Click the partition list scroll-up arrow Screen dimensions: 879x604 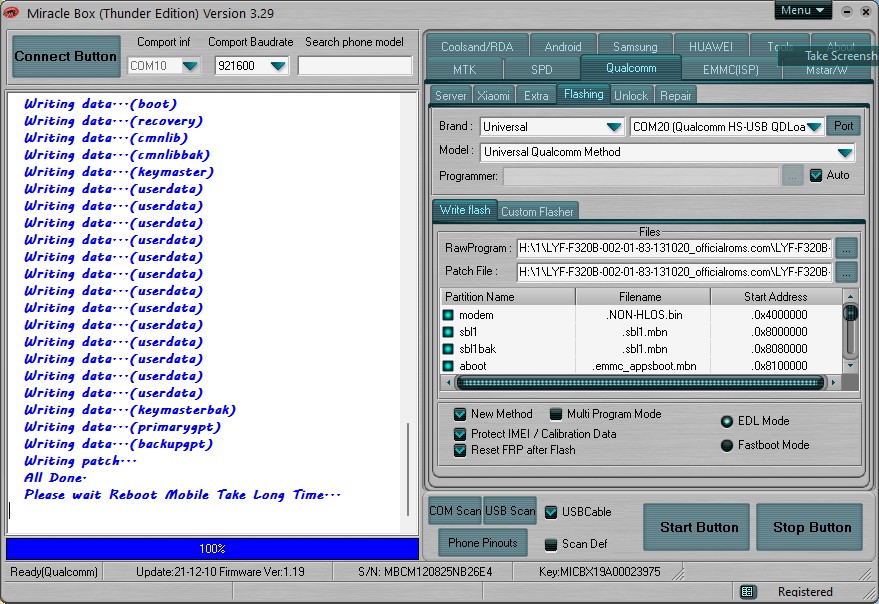pos(850,296)
